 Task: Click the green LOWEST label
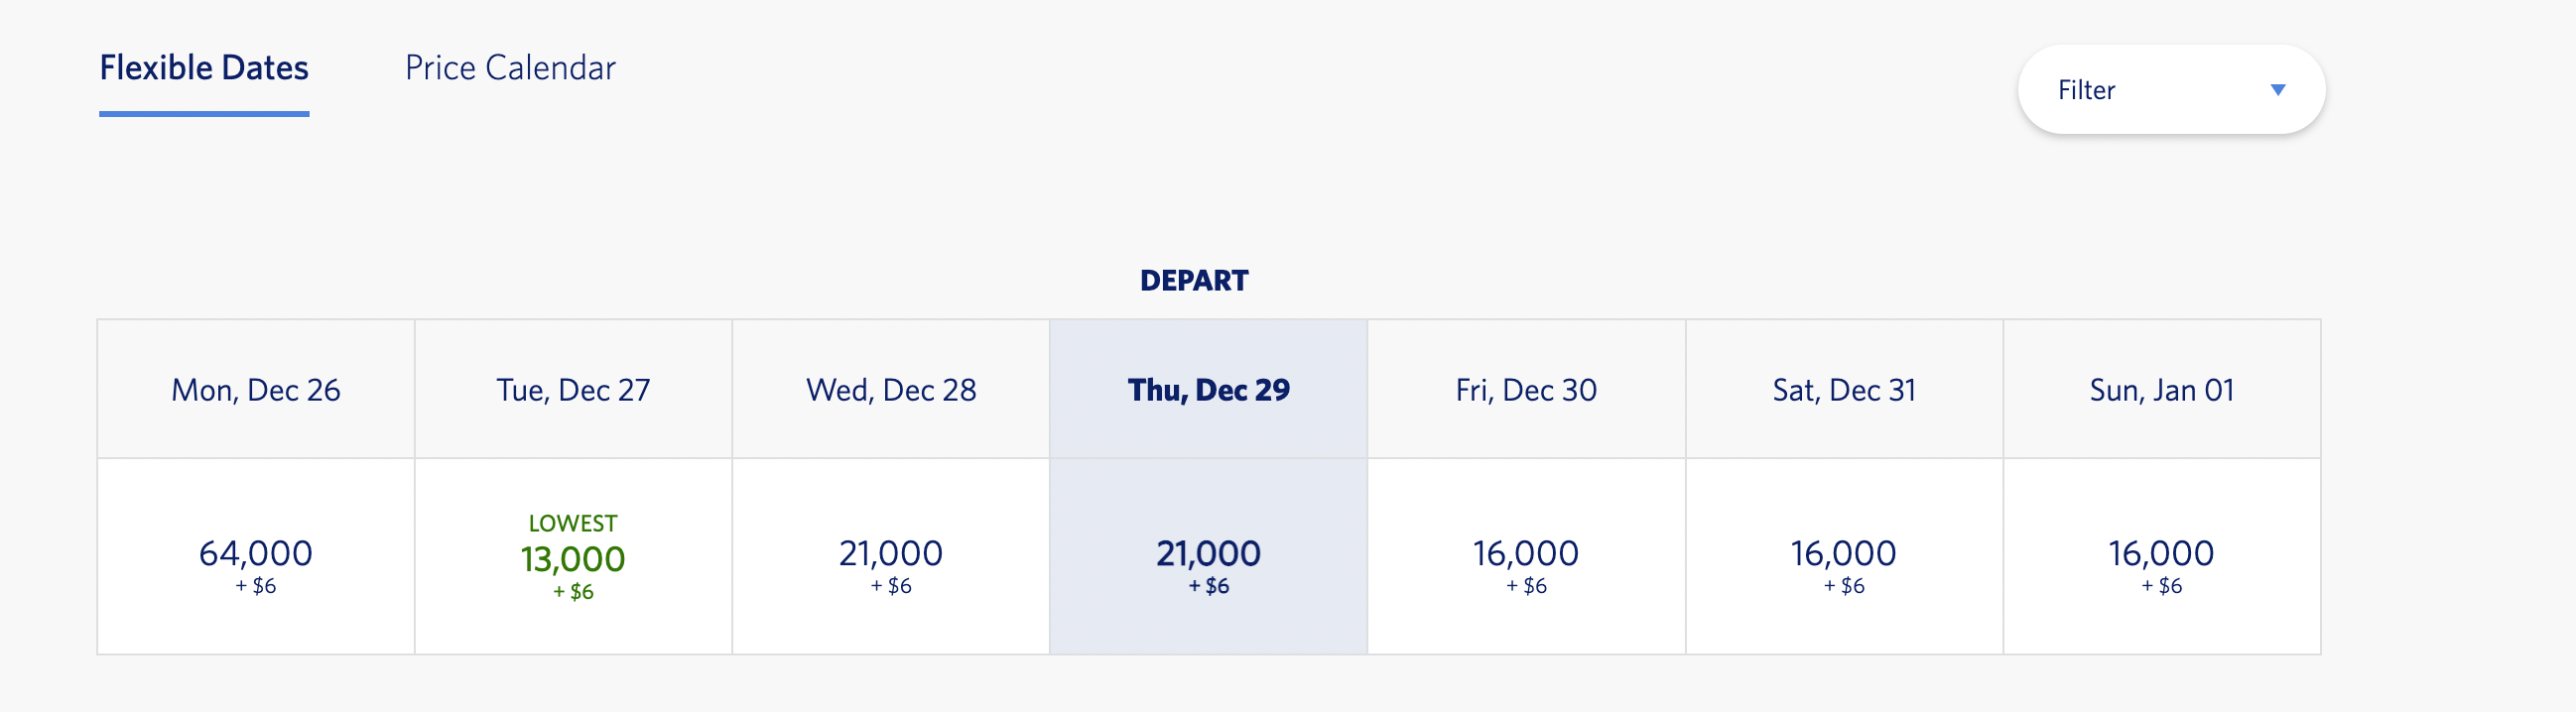coord(573,523)
